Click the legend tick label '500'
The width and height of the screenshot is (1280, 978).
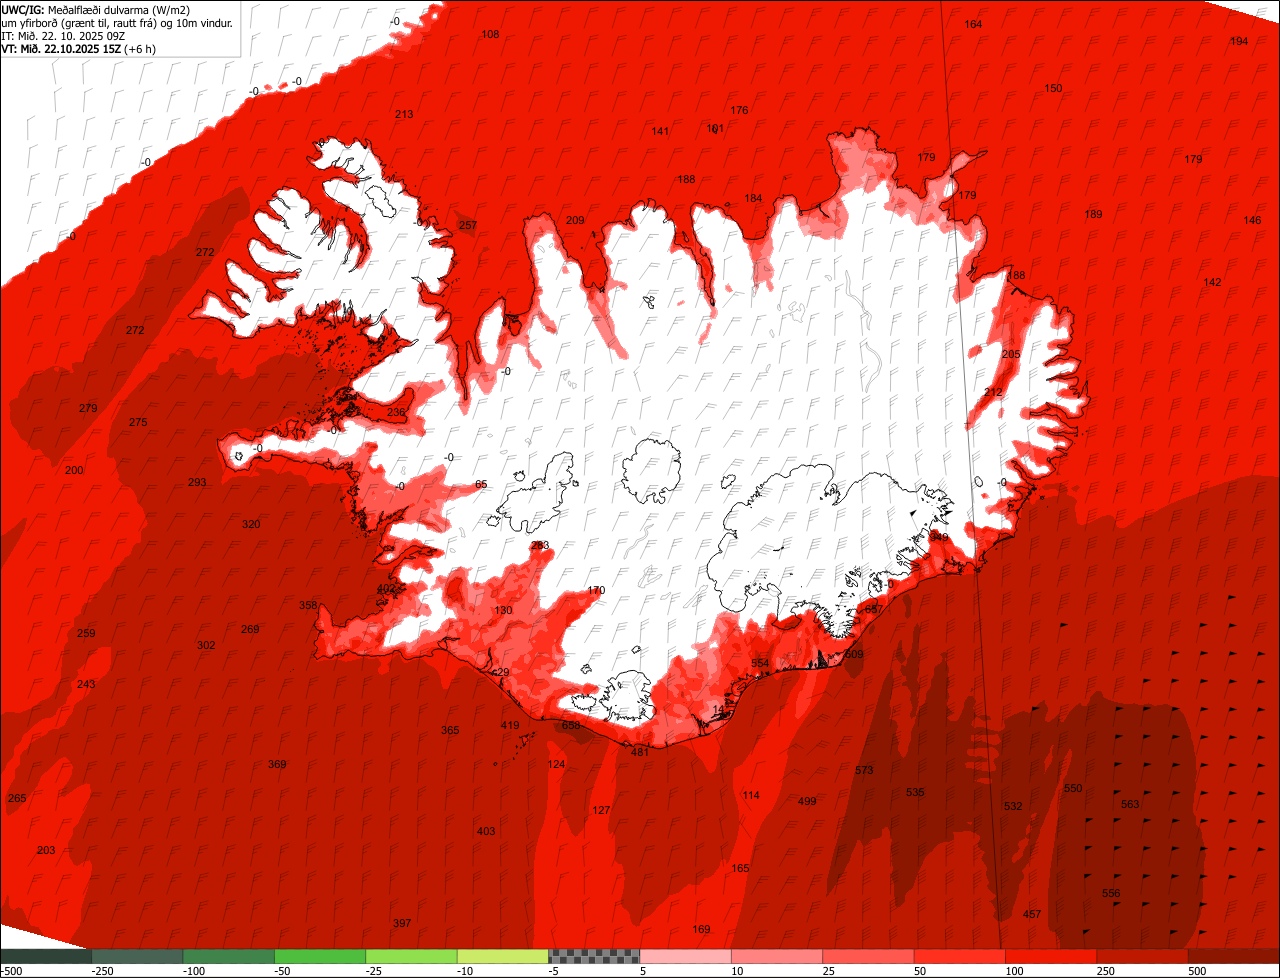(x=1196, y=971)
